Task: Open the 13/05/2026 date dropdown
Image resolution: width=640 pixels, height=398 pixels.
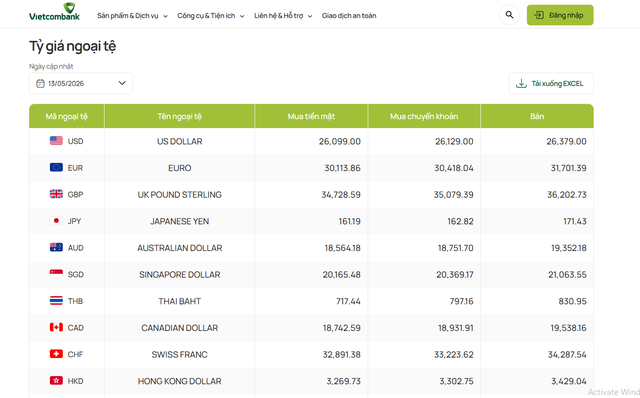Action: [x=80, y=83]
